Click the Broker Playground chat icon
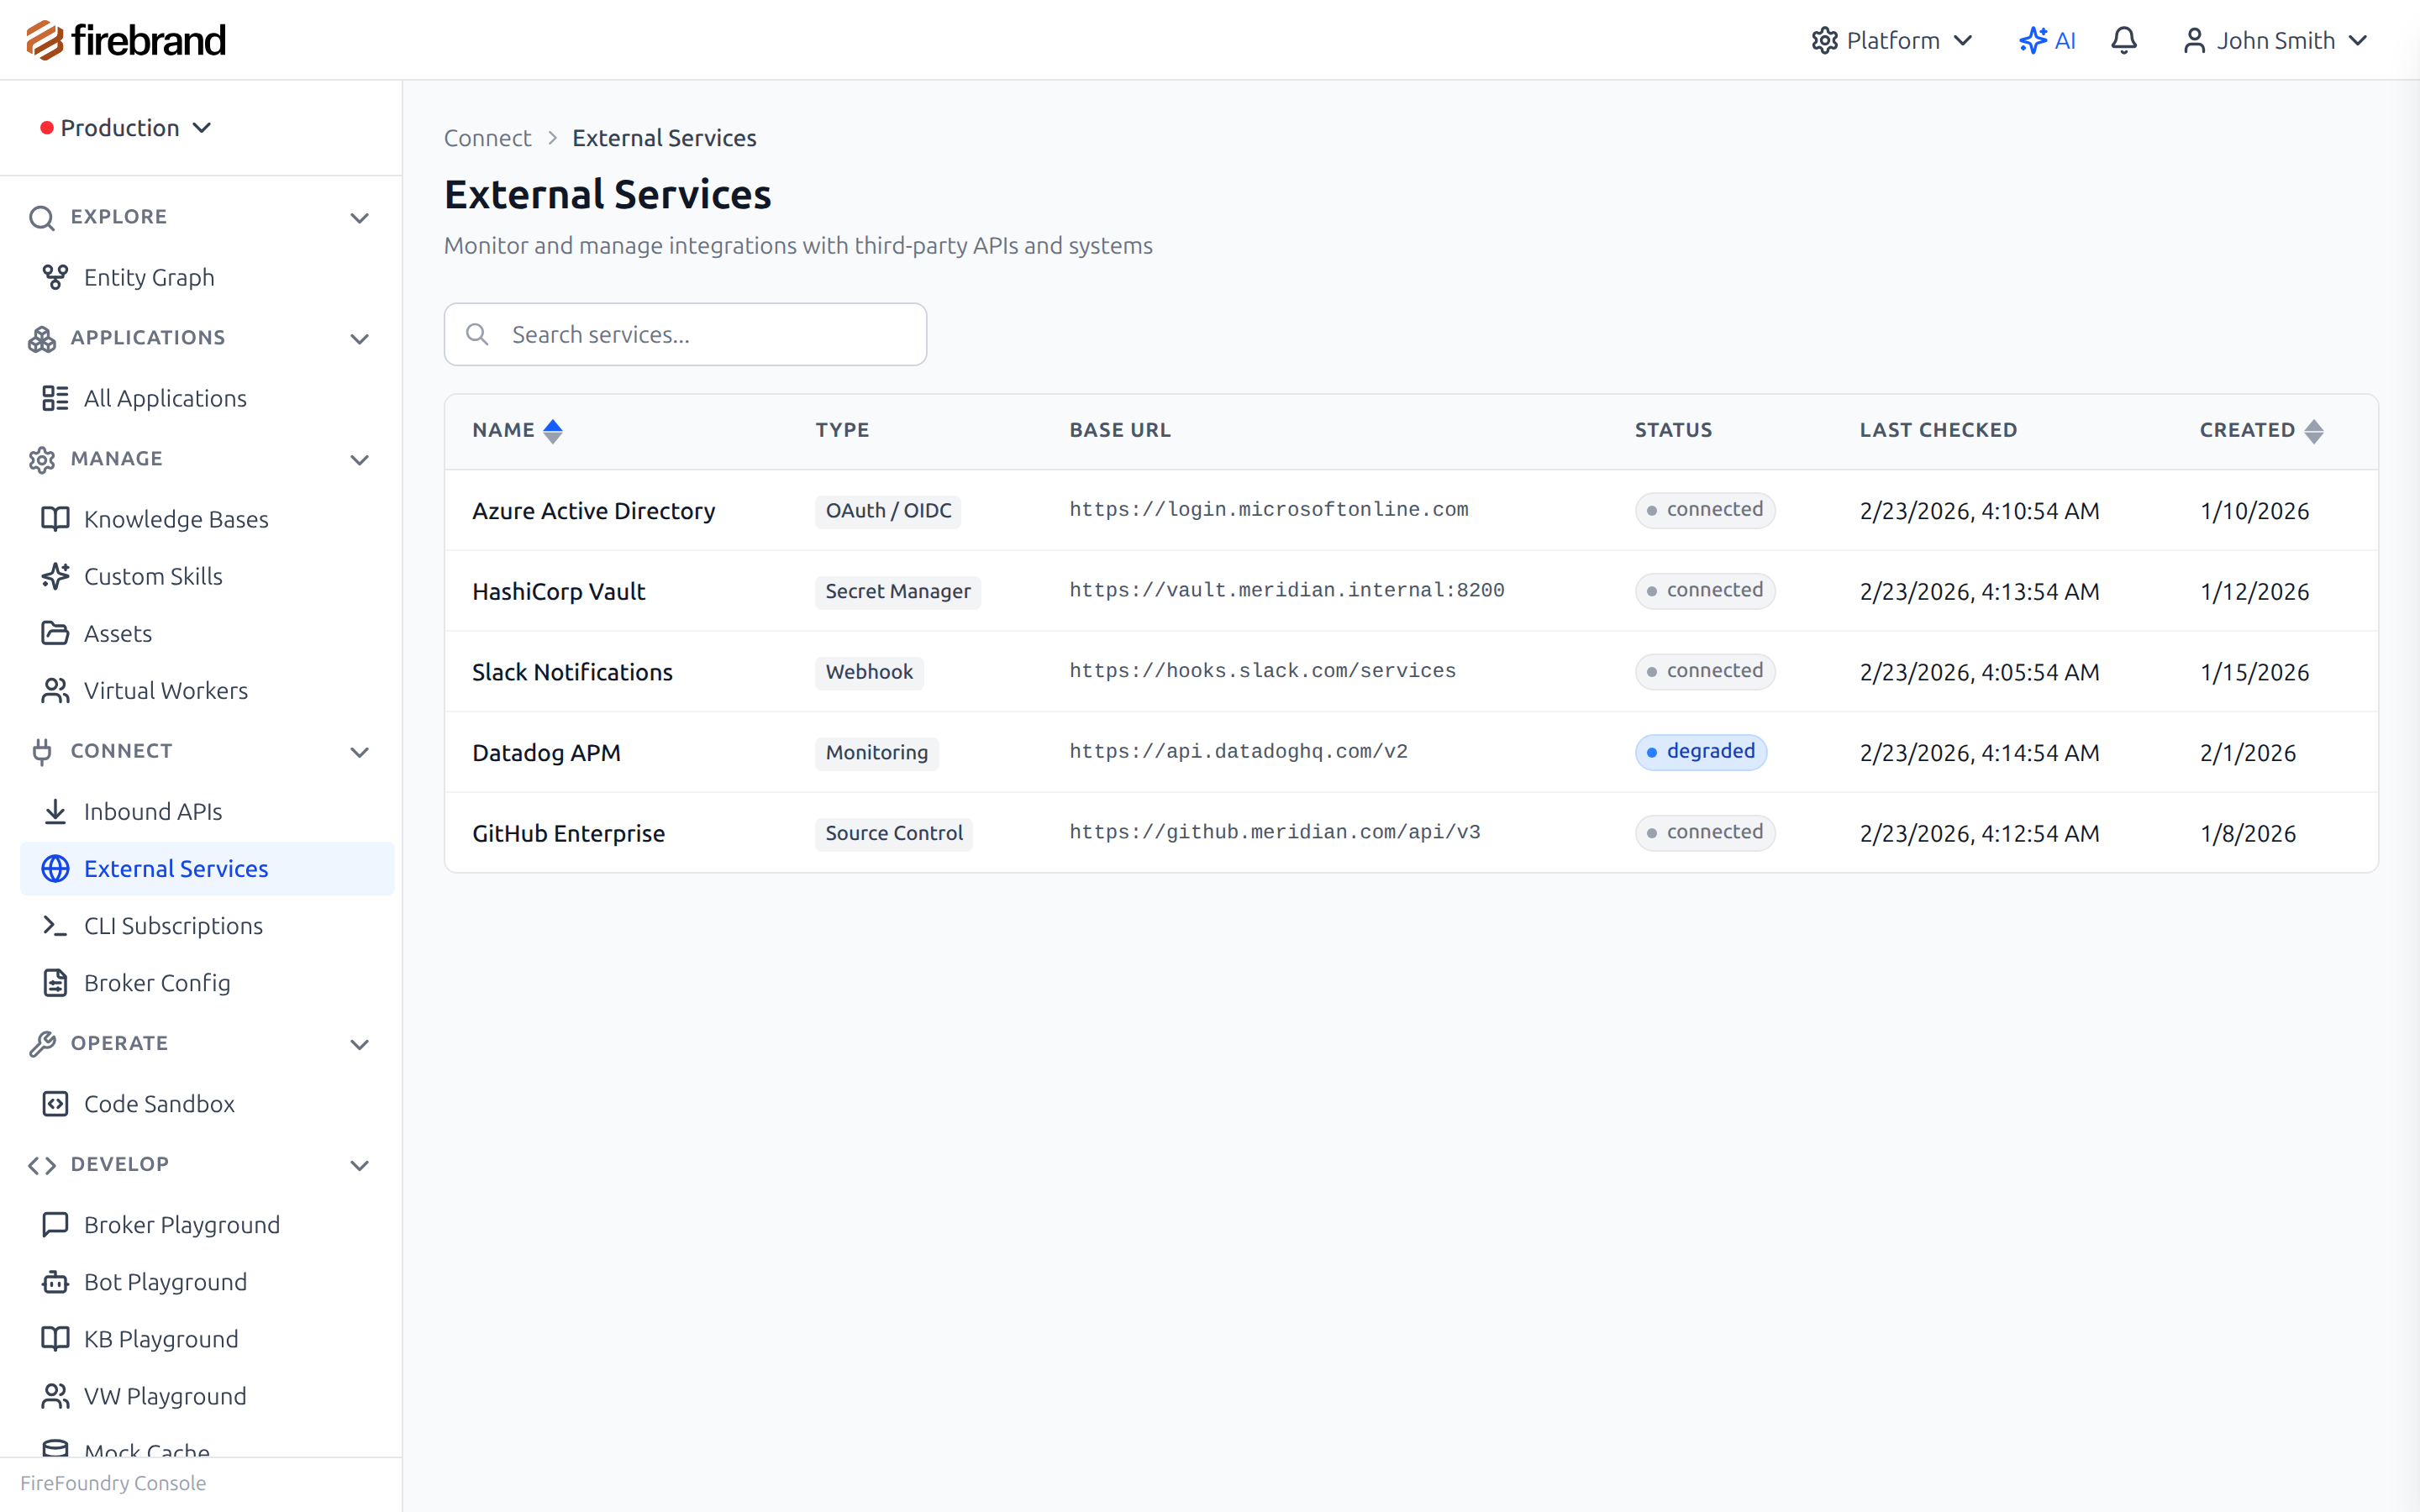Image resolution: width=2420 pixels, height=1512 pixels. click(55, 1224)
